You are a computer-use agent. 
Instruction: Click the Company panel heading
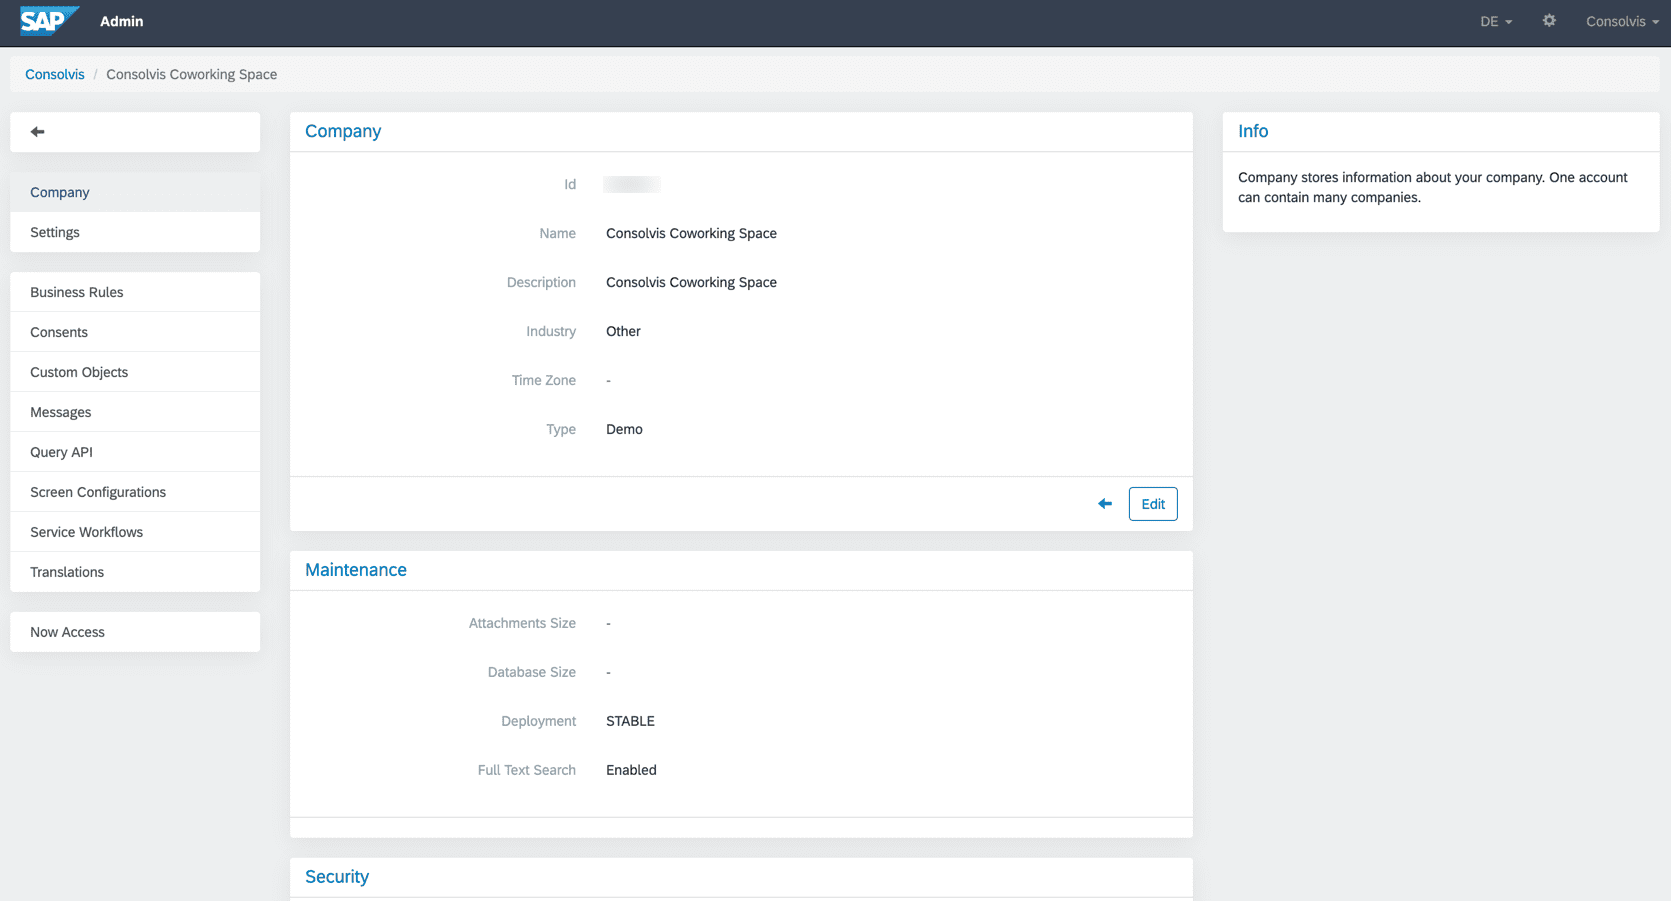(x=343, y=131)
